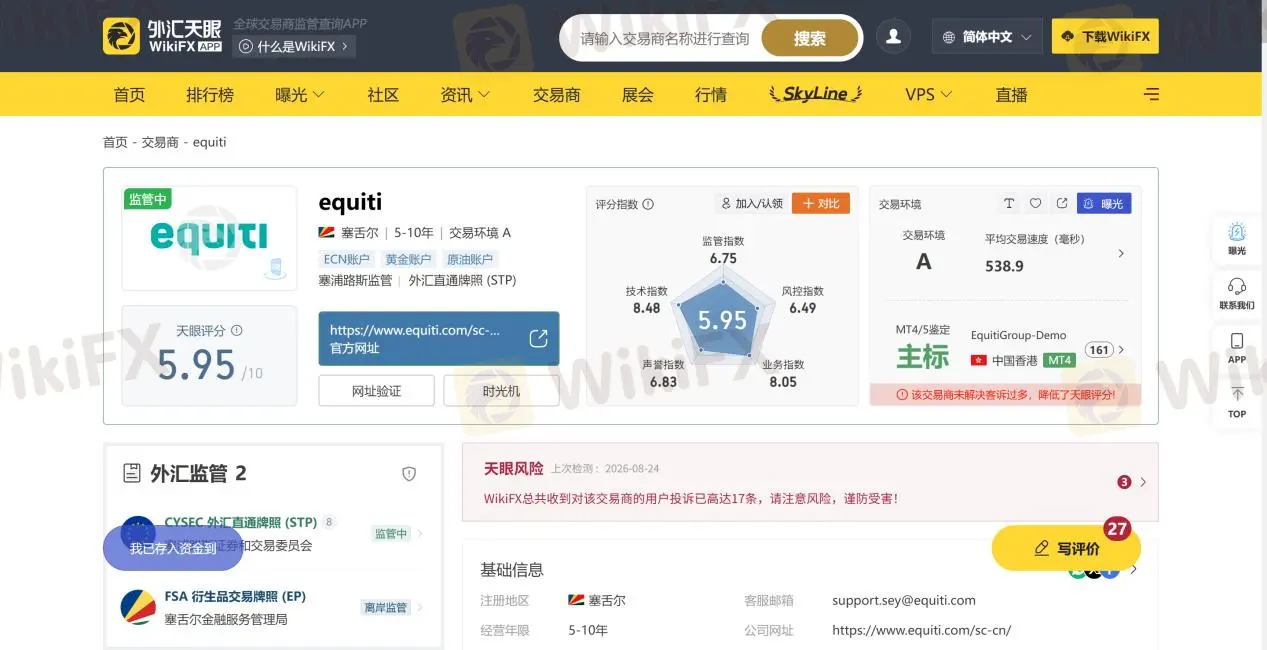
Task: Click the T text icon in 交易环境 panel
Action: coord(1009,203)
